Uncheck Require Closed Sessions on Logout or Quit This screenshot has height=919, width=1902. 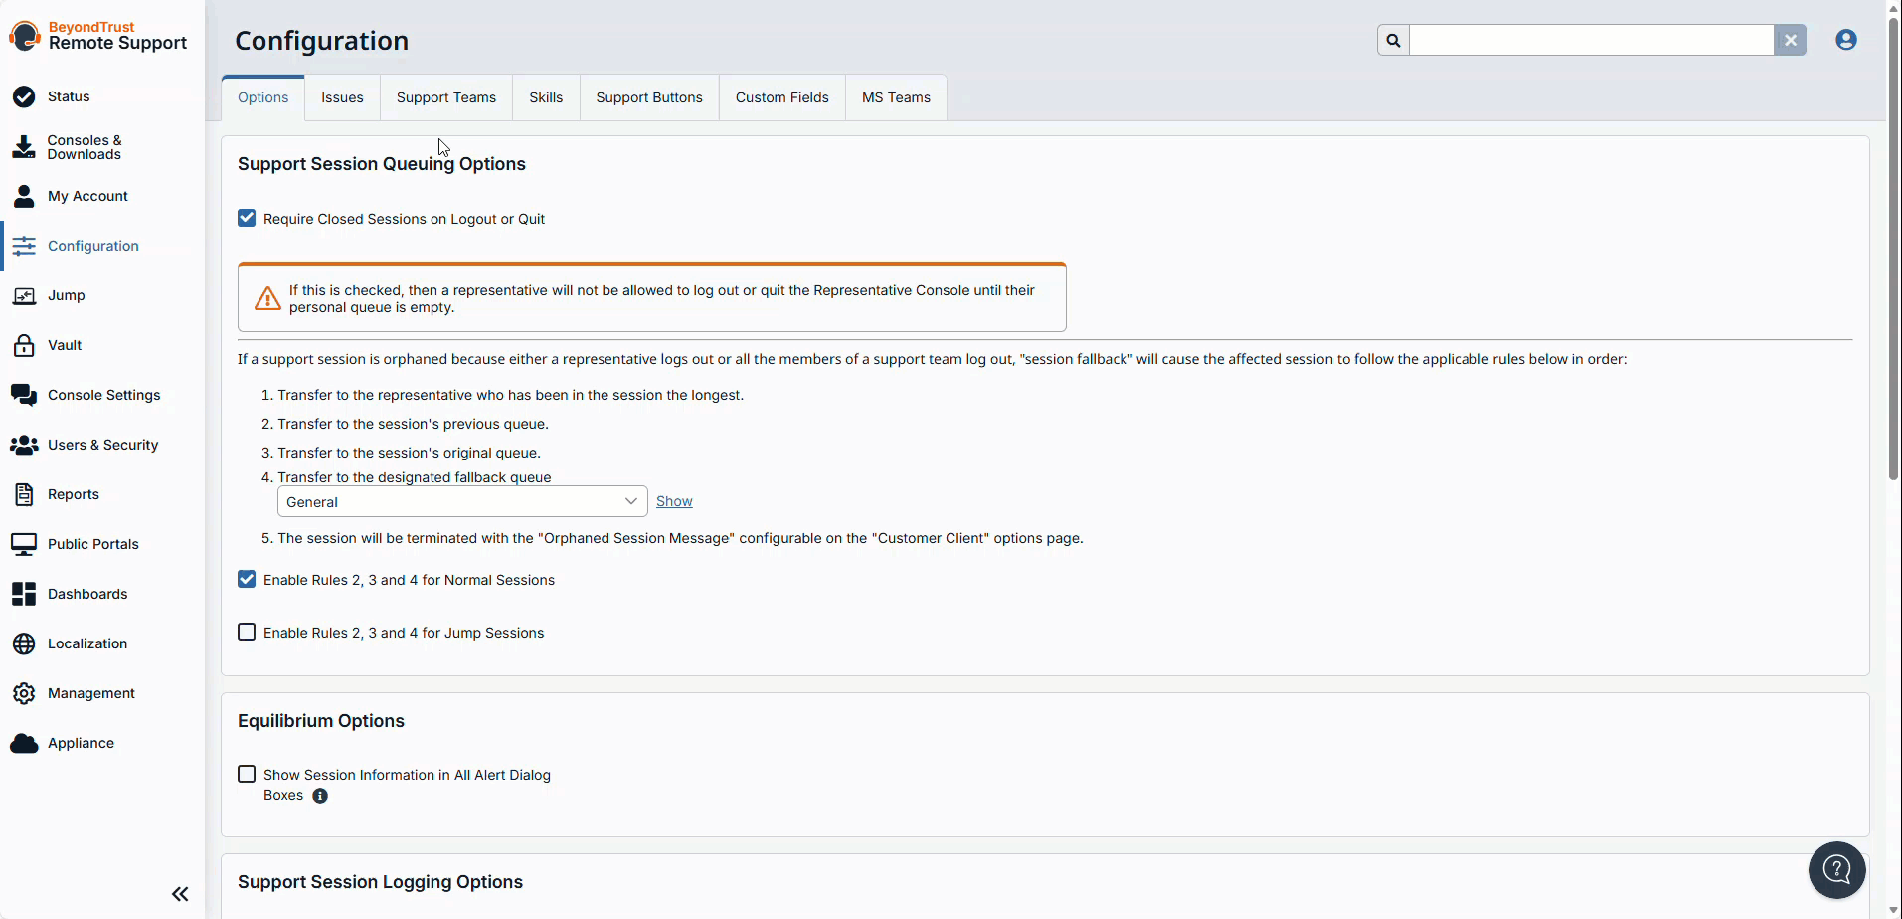pyautogui.click(x=247, y=218)
